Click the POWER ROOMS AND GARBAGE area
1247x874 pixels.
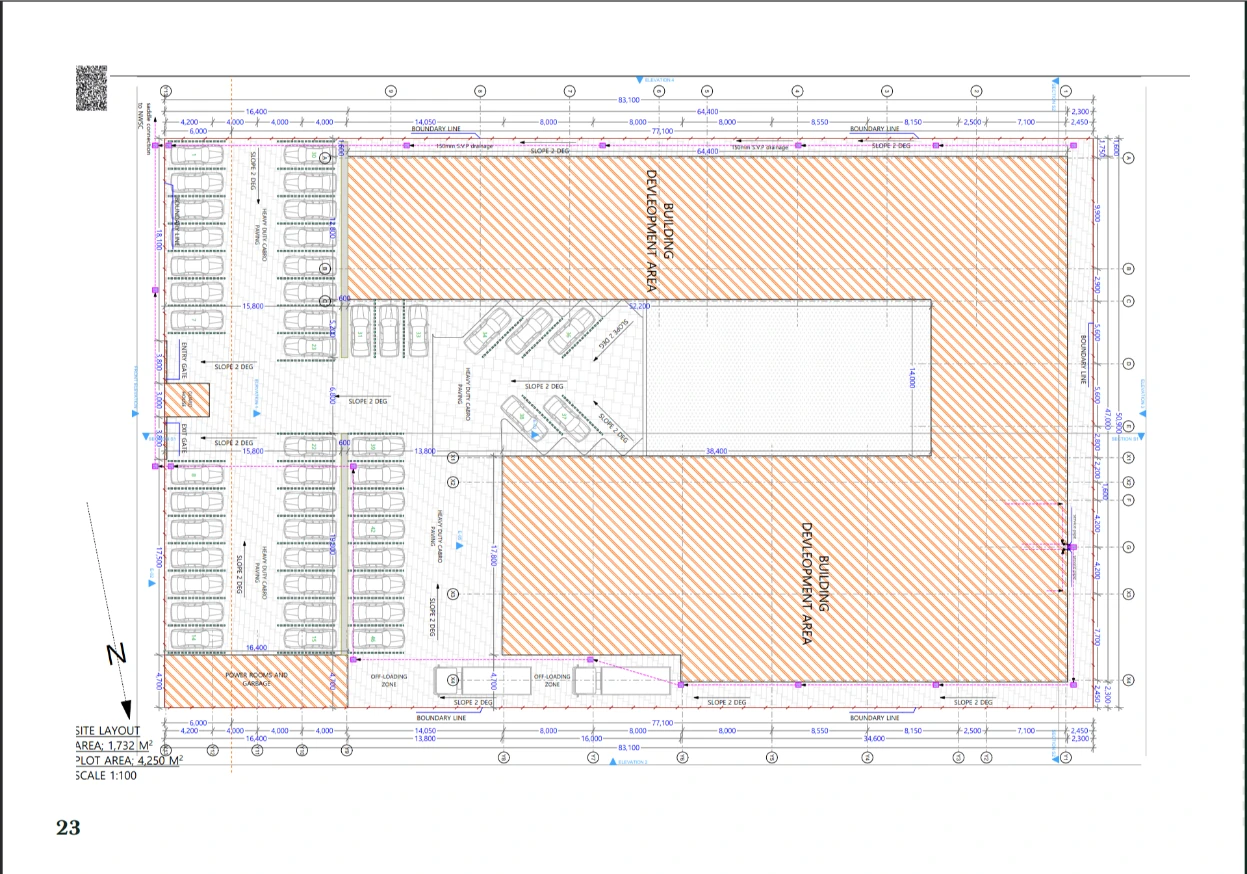255,680
